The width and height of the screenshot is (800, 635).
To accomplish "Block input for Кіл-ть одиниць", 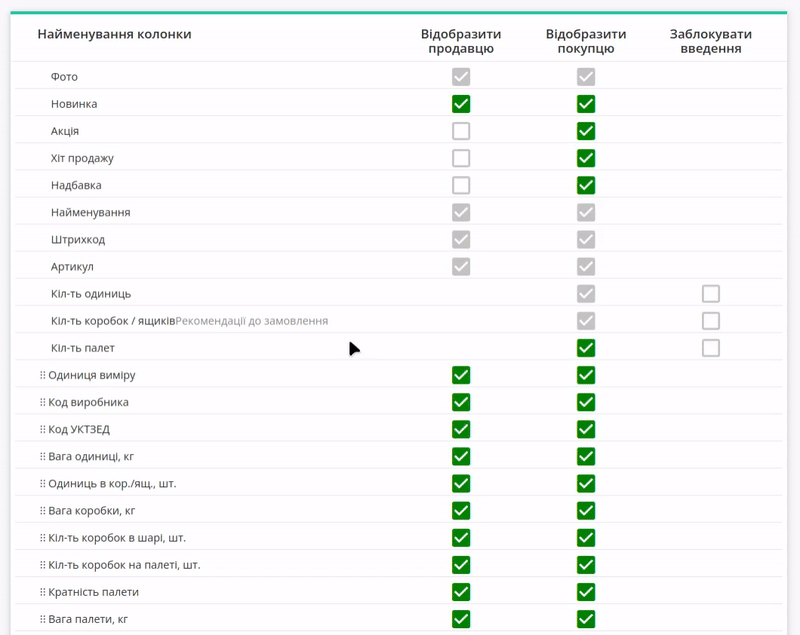I will (711, 294).
